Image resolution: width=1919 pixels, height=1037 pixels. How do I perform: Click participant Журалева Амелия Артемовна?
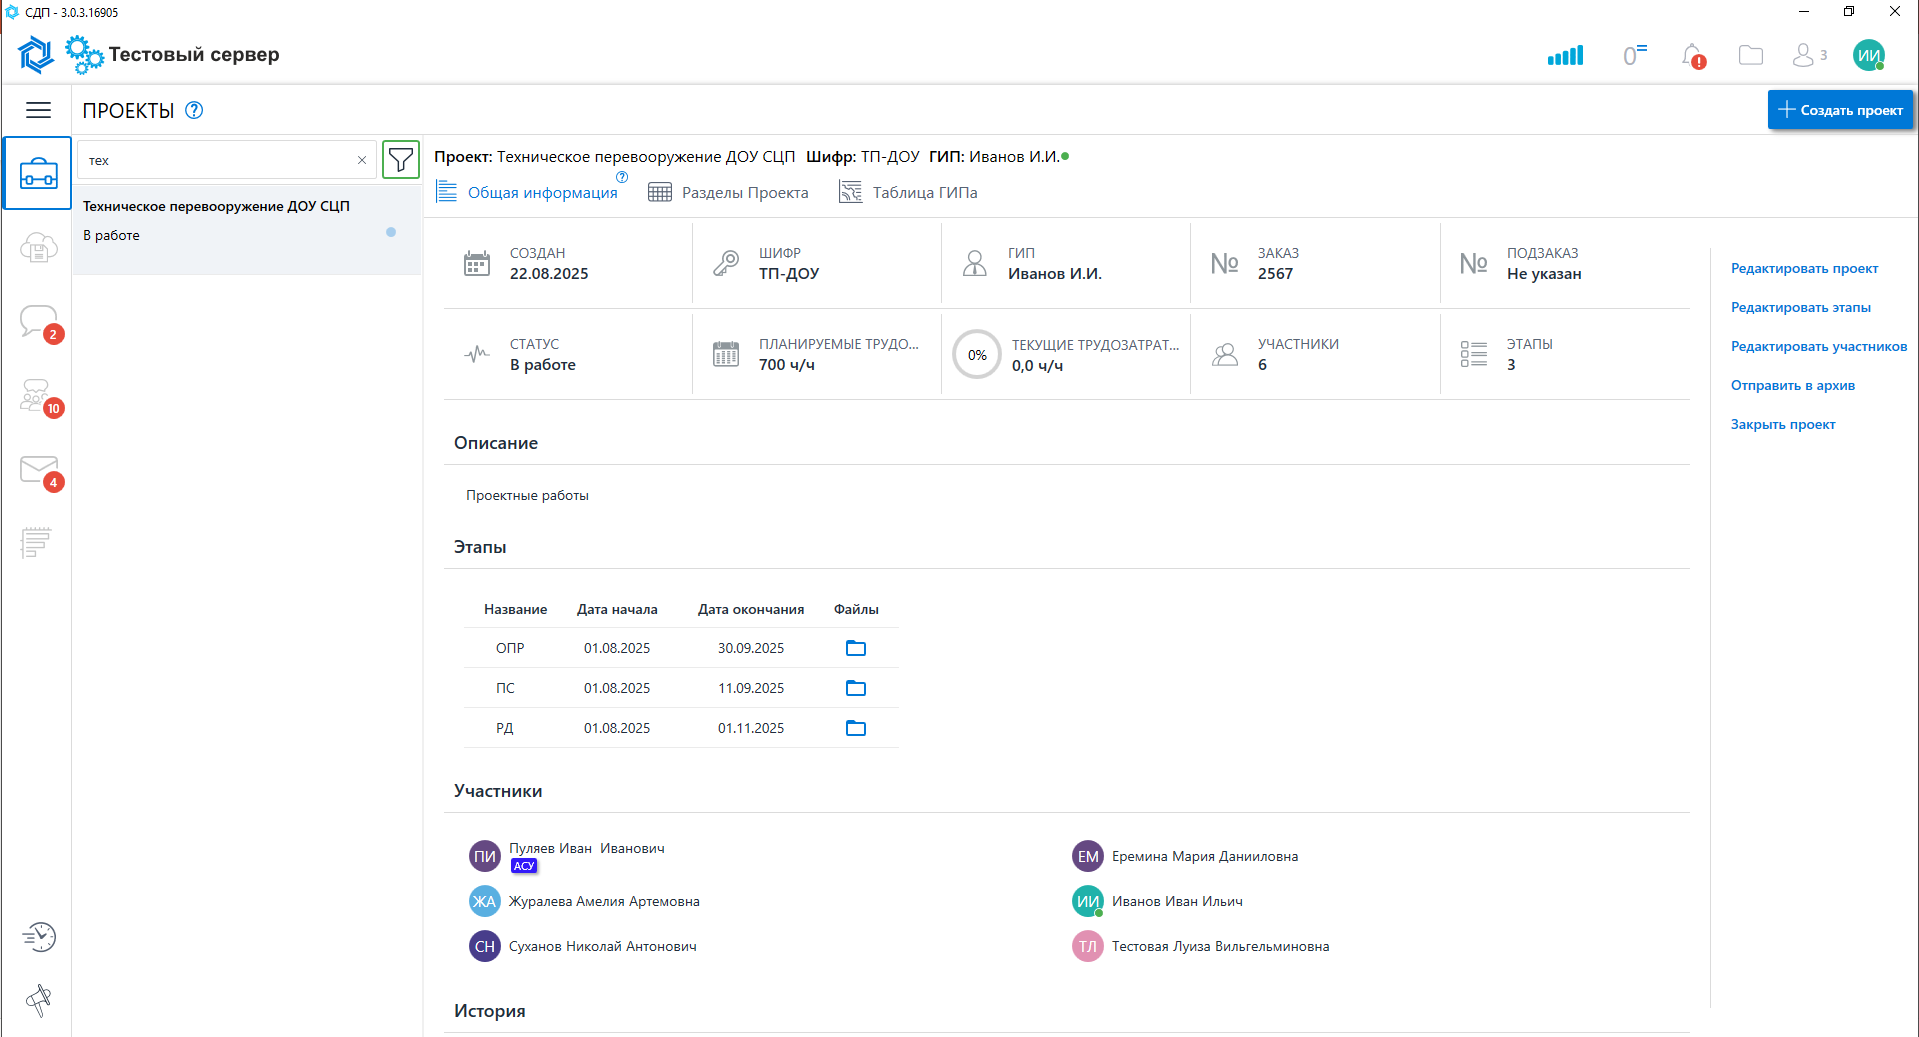(604, 901)
